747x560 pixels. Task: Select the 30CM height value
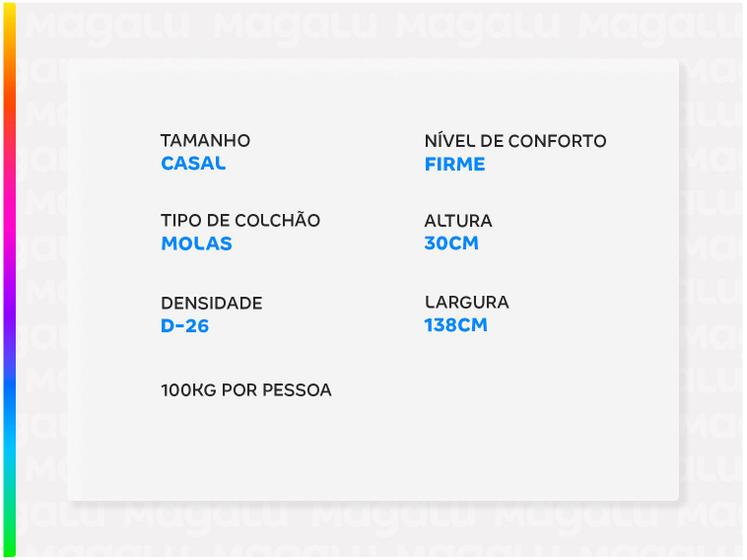pyautogui.click(x=451, y=244)
